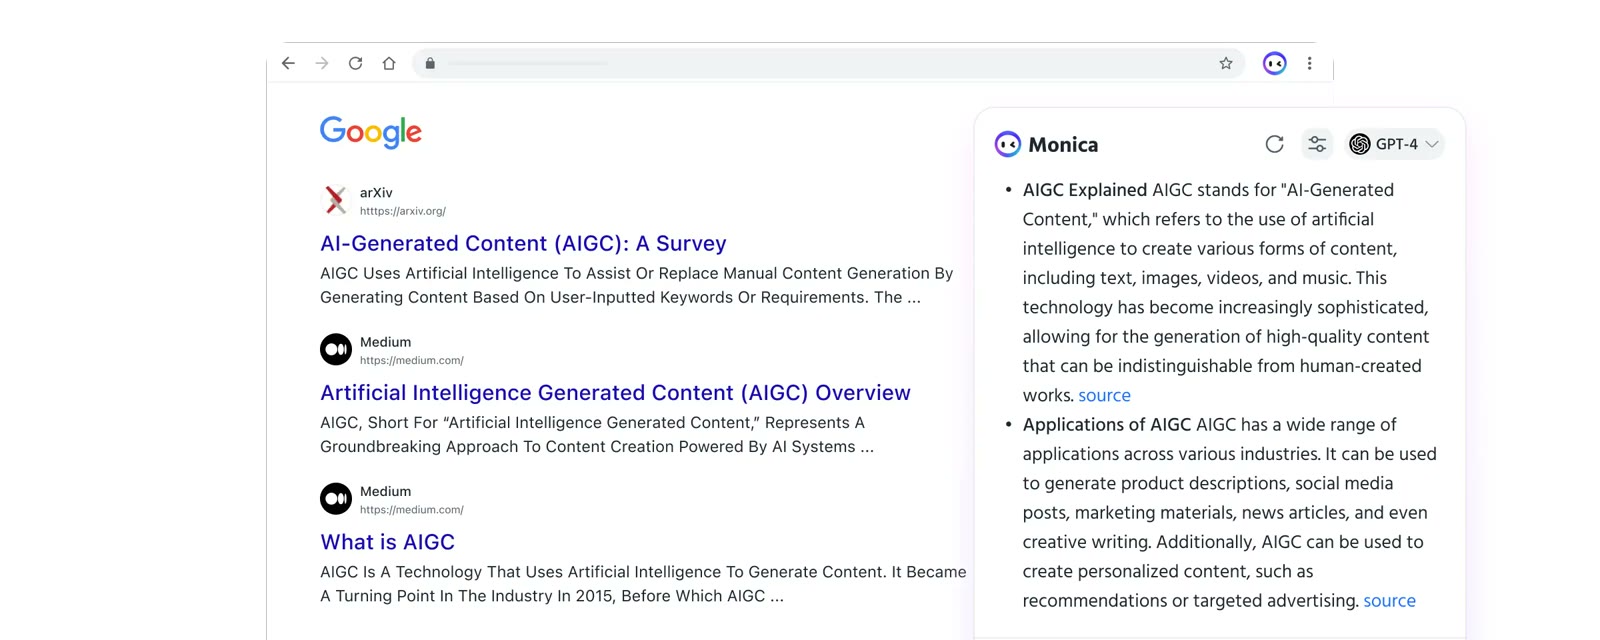Open the browser home page icon
The height and width of the screenshot is (640, 1600).
click(x=389, y=63)
